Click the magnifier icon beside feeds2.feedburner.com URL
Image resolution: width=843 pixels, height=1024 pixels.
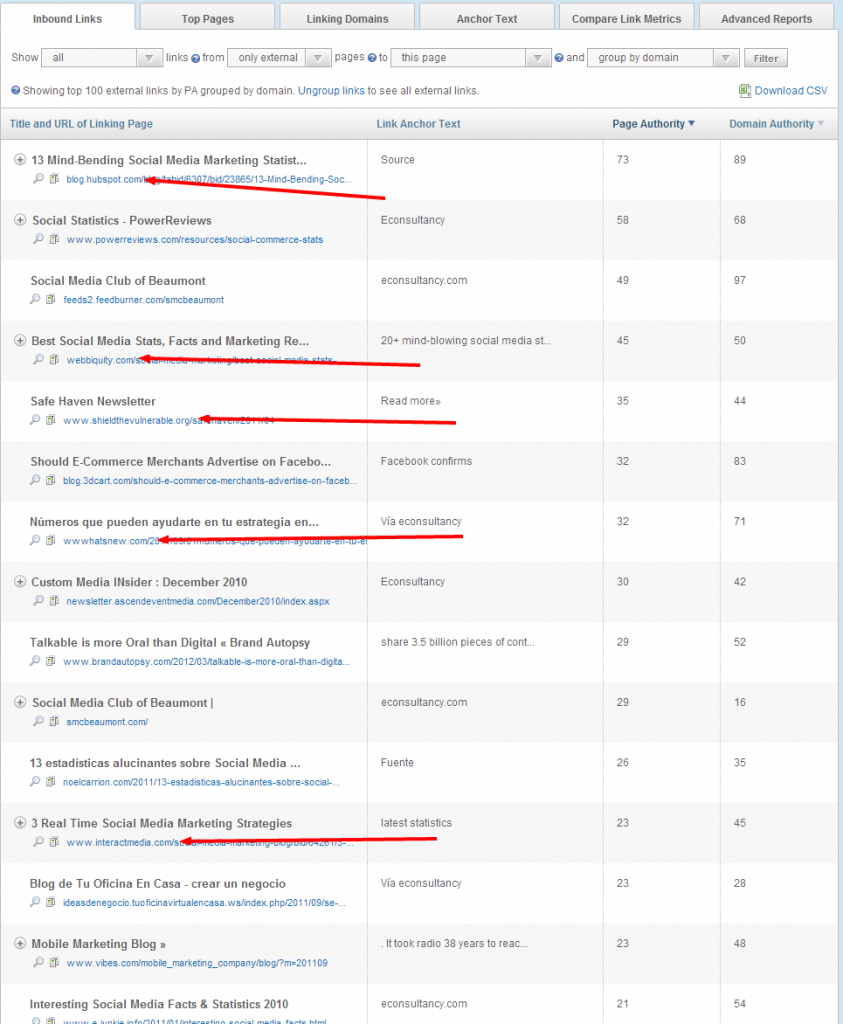pyautogui.click(x=35, y=299)
